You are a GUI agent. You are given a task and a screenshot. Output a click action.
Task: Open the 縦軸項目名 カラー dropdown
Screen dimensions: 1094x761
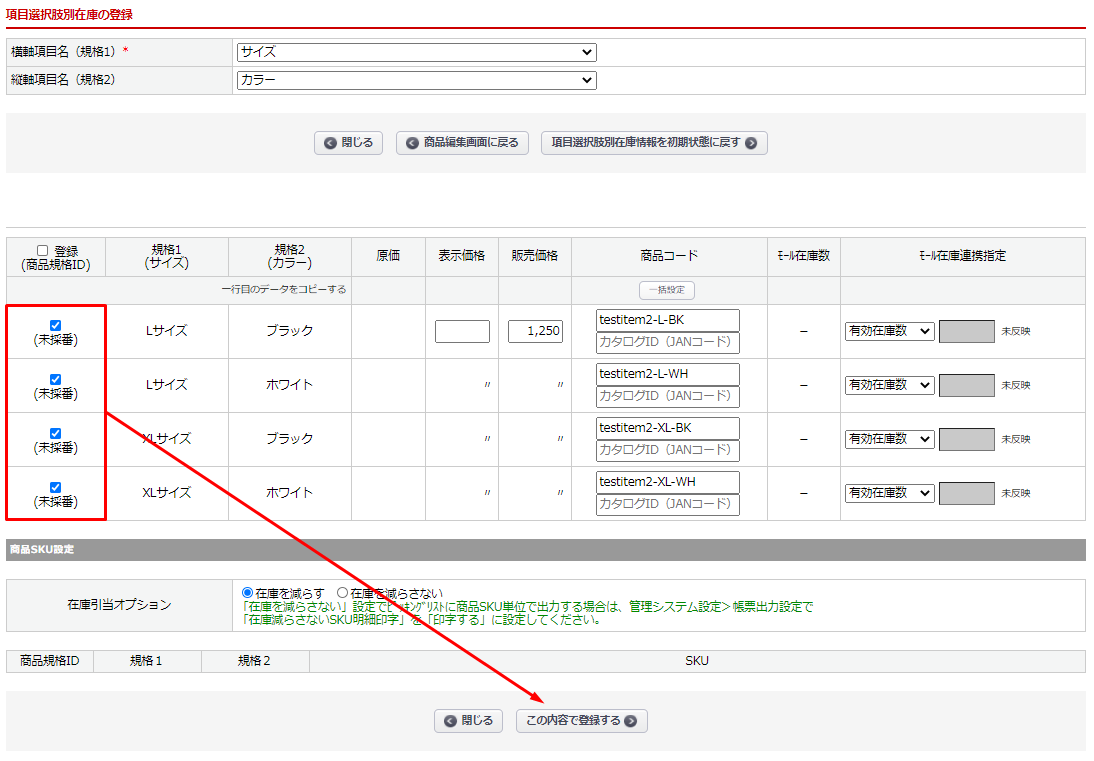click(416, 80)
